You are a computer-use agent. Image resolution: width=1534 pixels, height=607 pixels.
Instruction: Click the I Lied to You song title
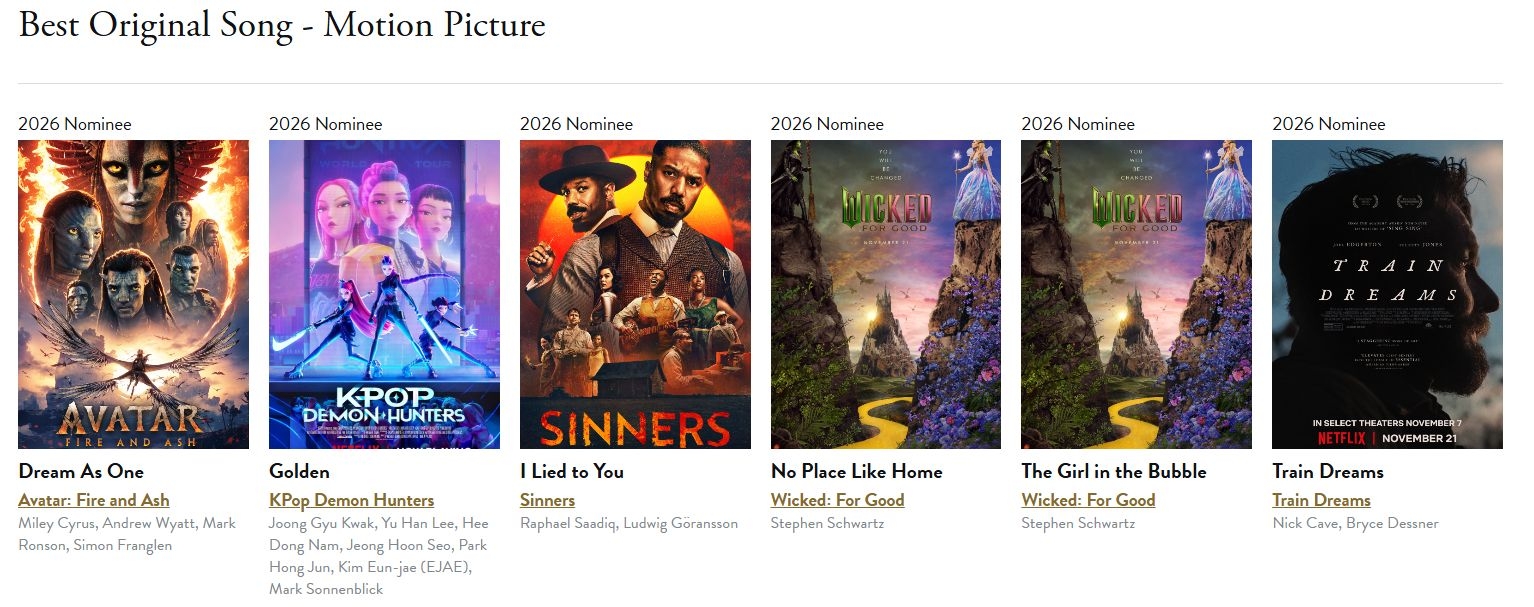pyautogui.click(x=571, y=472)
